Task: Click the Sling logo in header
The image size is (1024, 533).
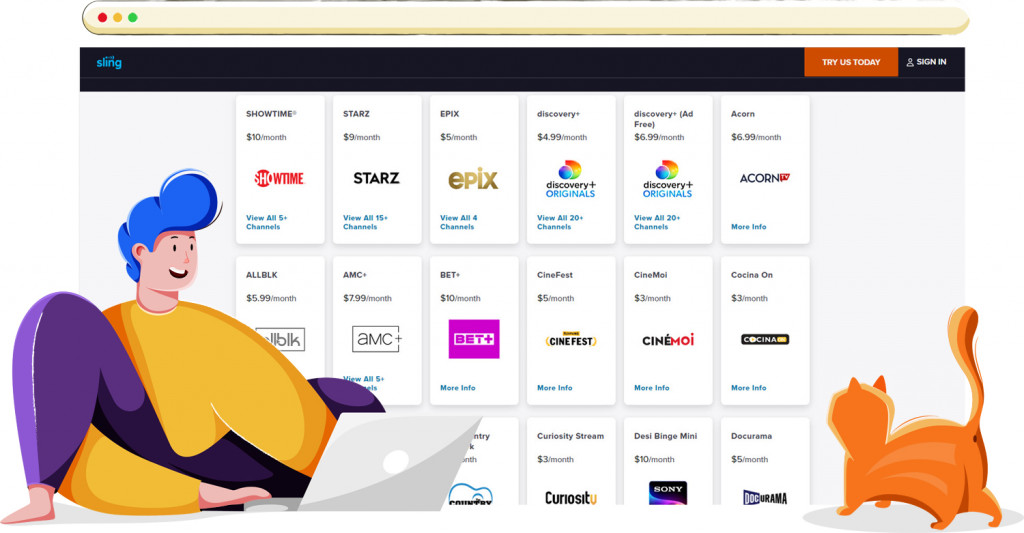Action: [x=109, y=62]
